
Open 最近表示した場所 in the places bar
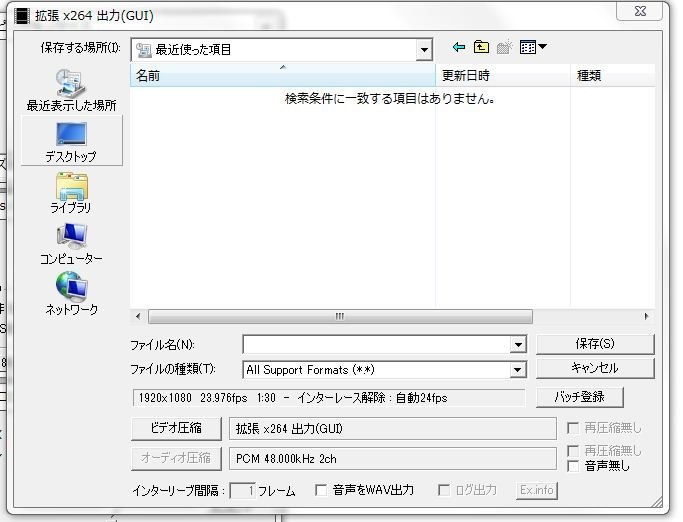71,91
